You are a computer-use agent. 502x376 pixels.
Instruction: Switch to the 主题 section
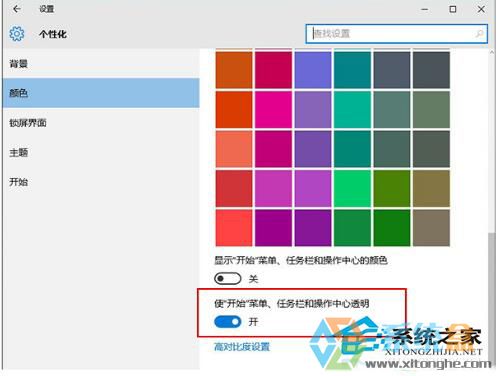click(101, 152)
